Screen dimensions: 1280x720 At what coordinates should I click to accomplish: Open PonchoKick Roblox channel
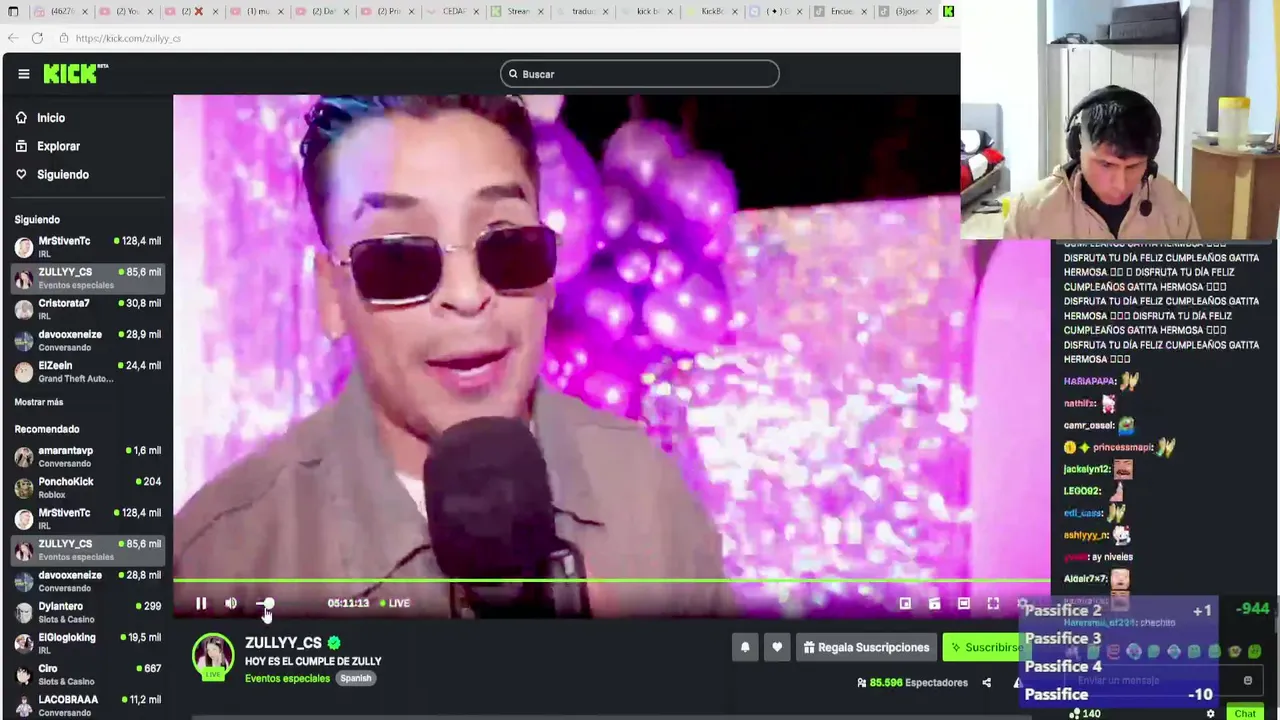coord(87,488)
